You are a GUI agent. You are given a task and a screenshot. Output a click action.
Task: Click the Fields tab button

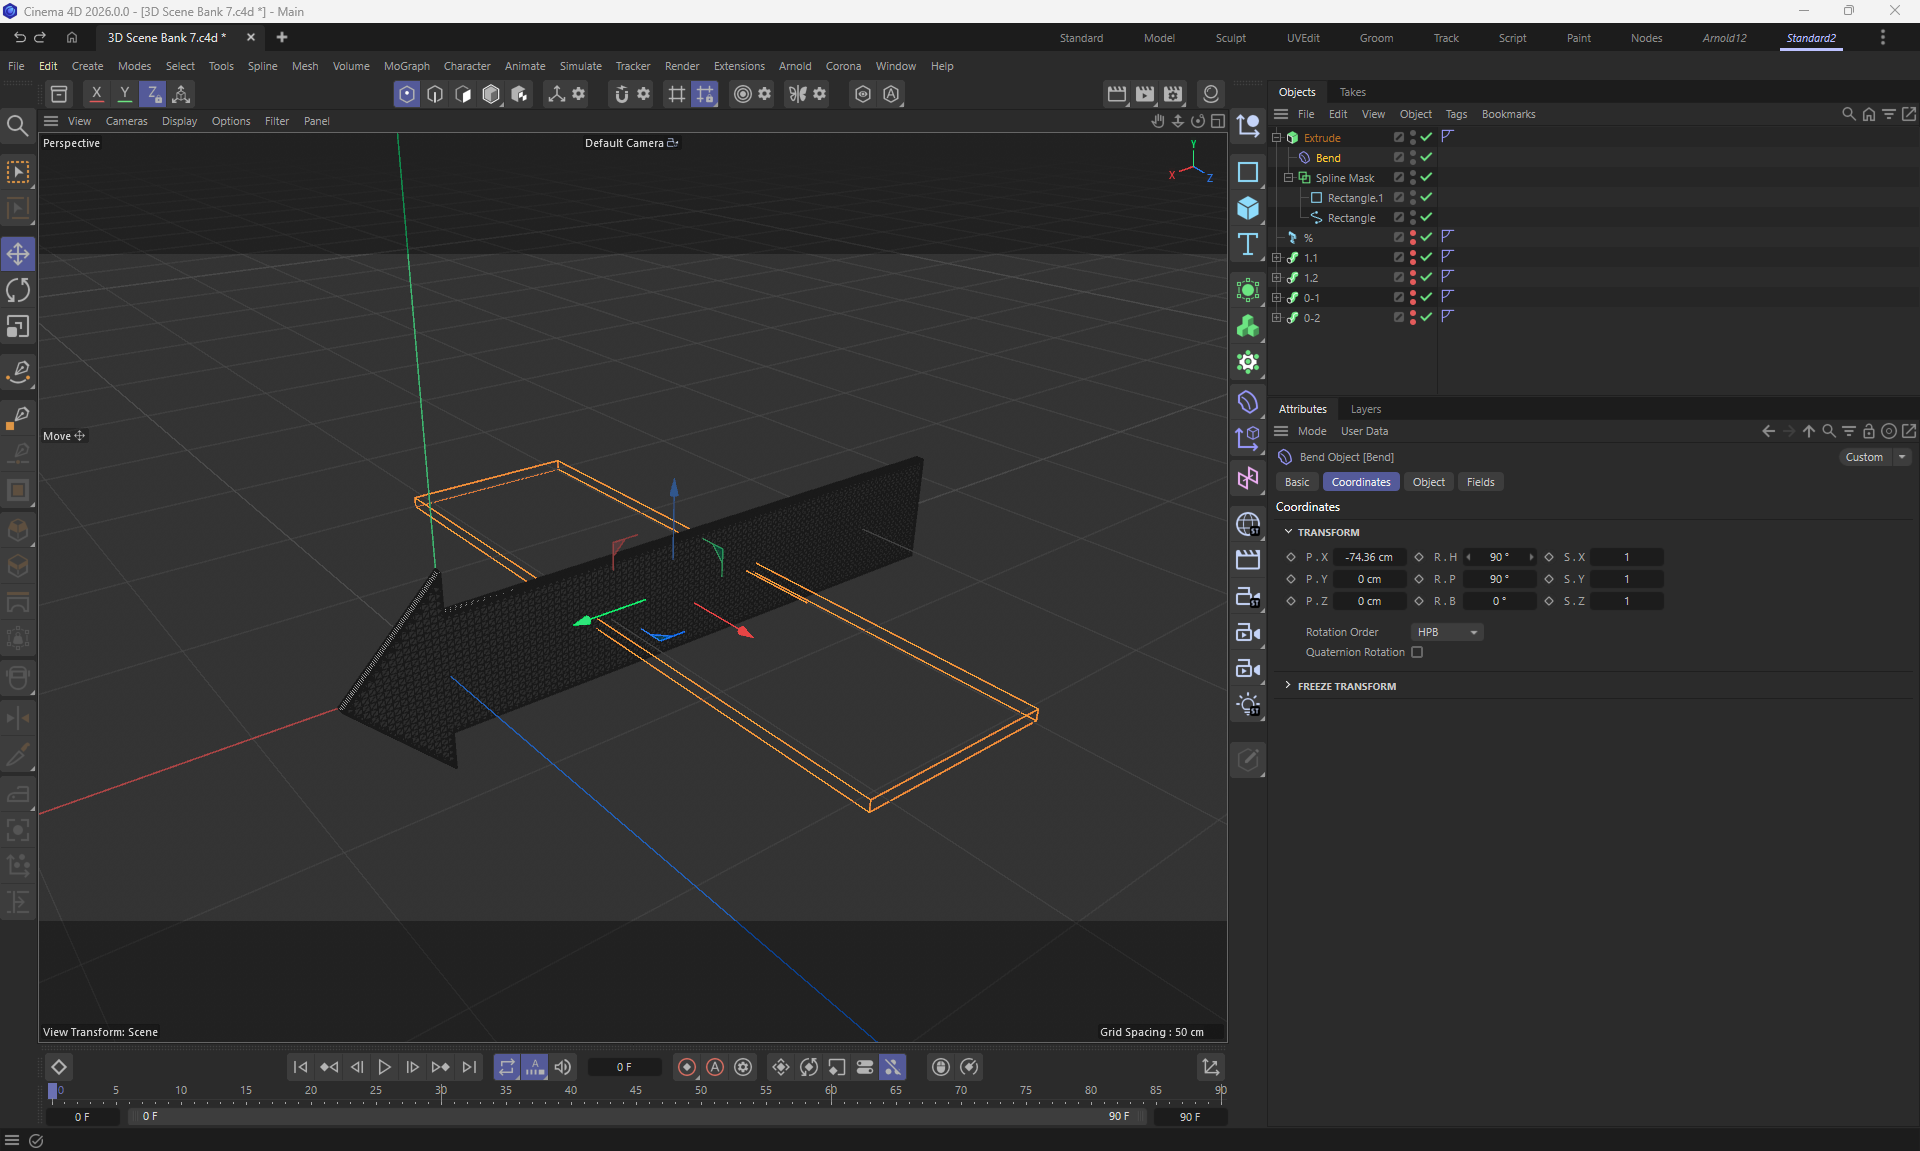coord(1480,482)
